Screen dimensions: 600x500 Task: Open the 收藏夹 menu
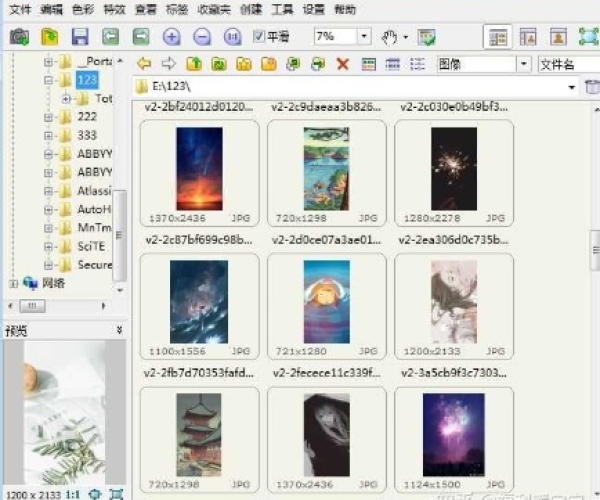click(214, 9)
